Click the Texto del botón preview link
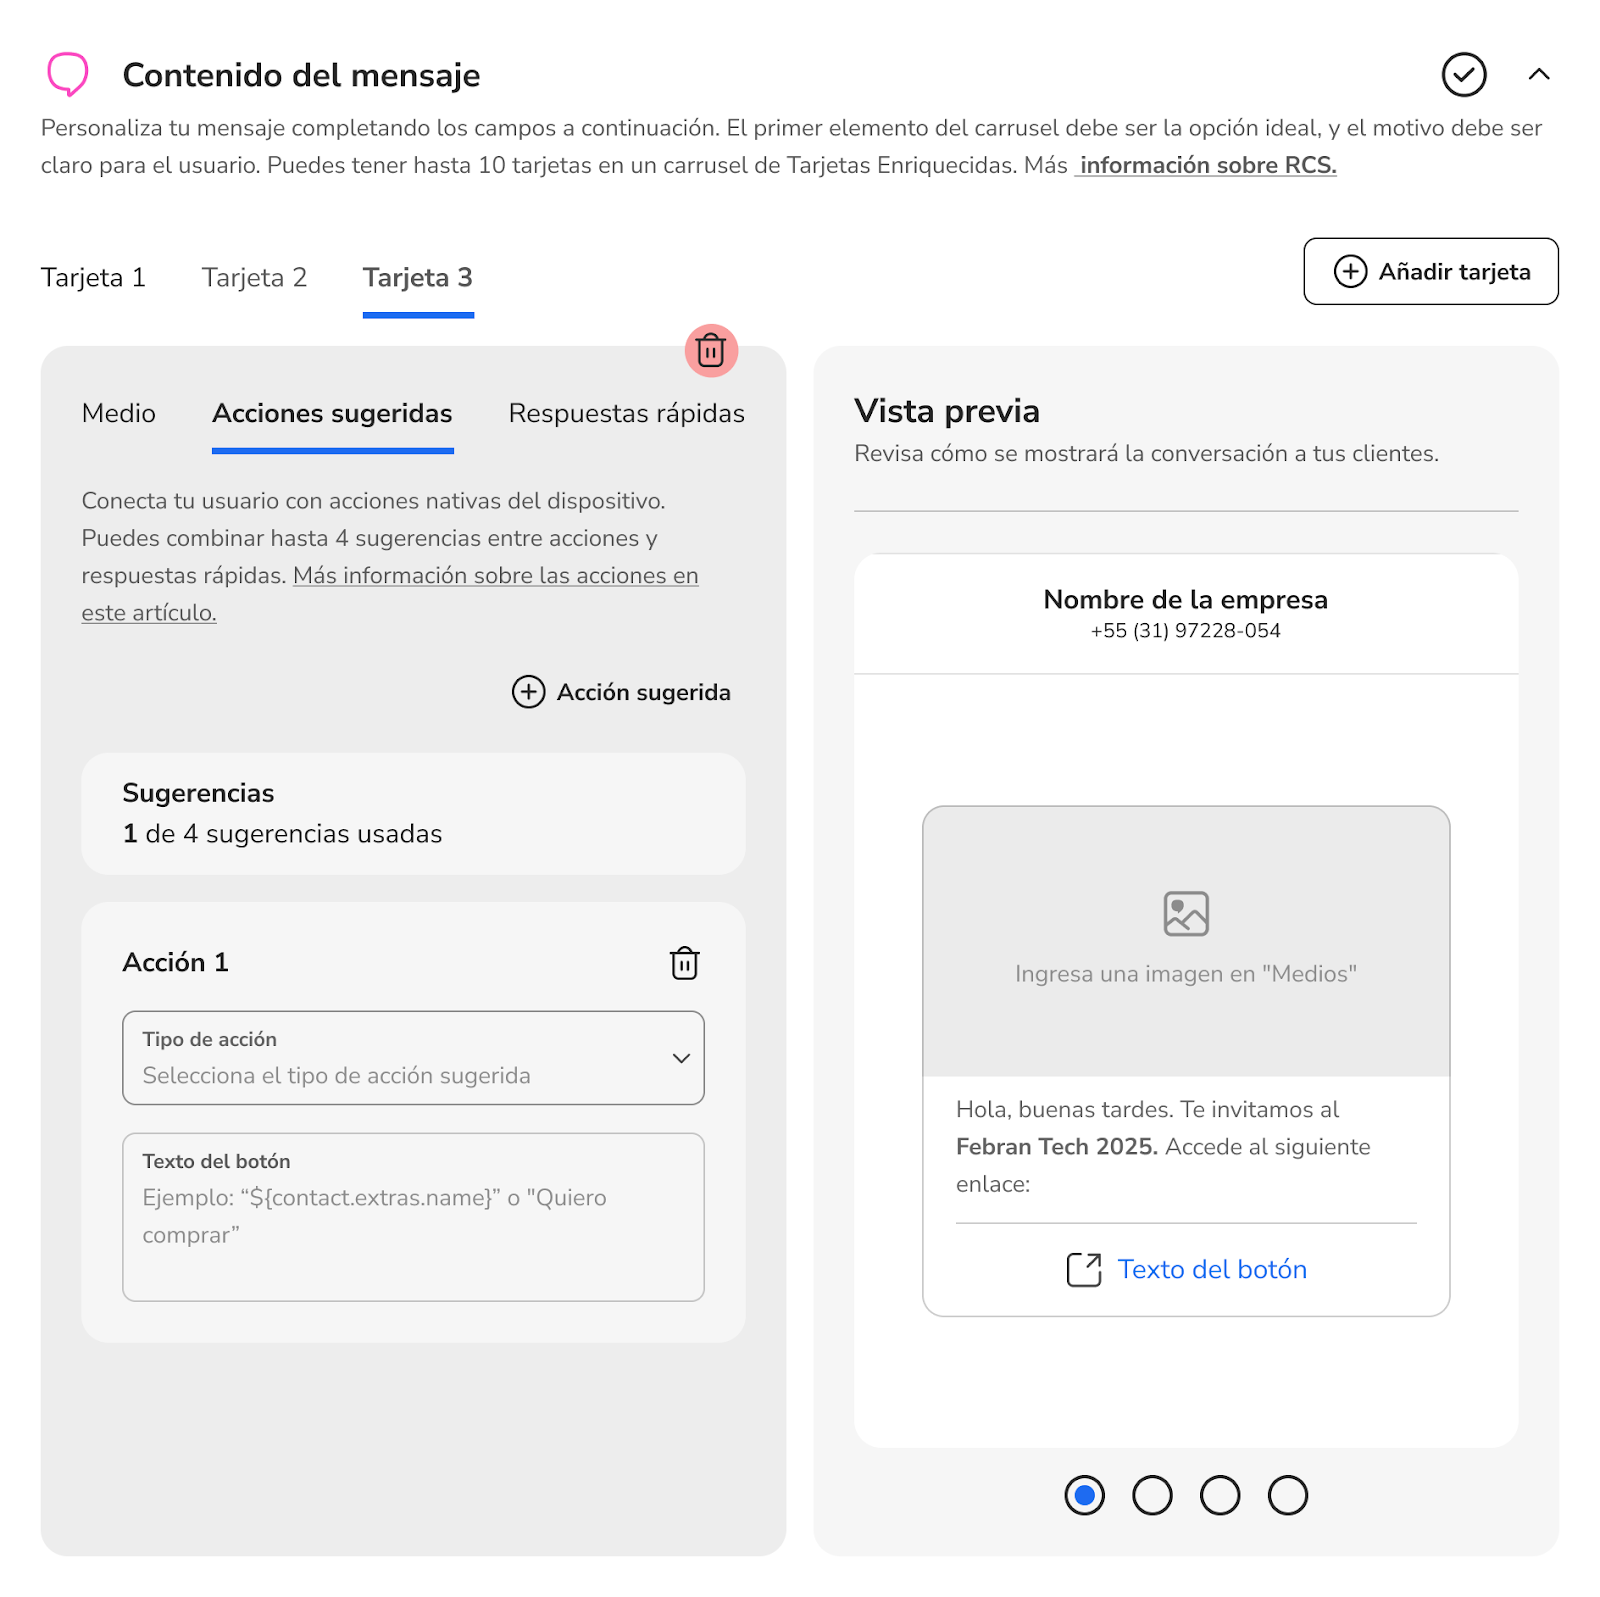Viewport: 1600px width, 1597px height. click(1212, 1270)
